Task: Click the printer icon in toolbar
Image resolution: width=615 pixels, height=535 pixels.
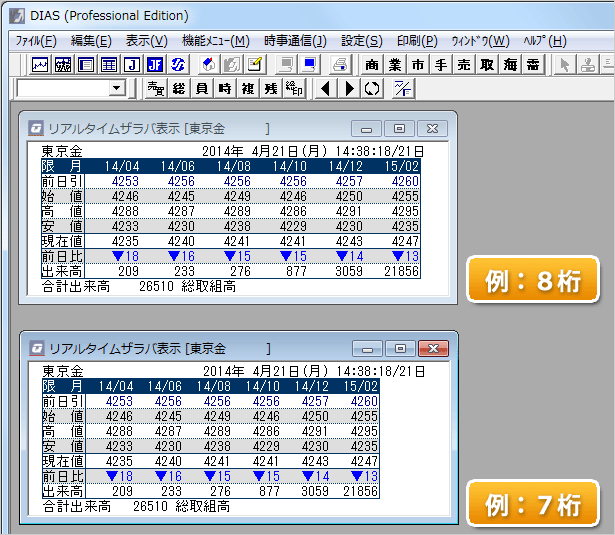Action: [340, 65]
